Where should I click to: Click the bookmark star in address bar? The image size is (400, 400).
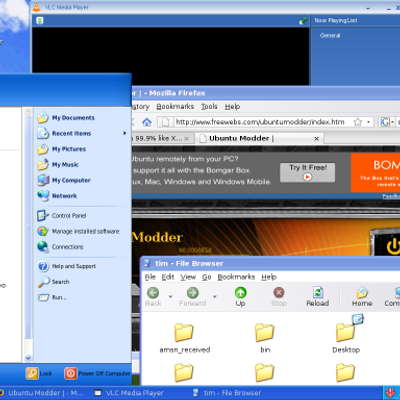coord(358,122)
